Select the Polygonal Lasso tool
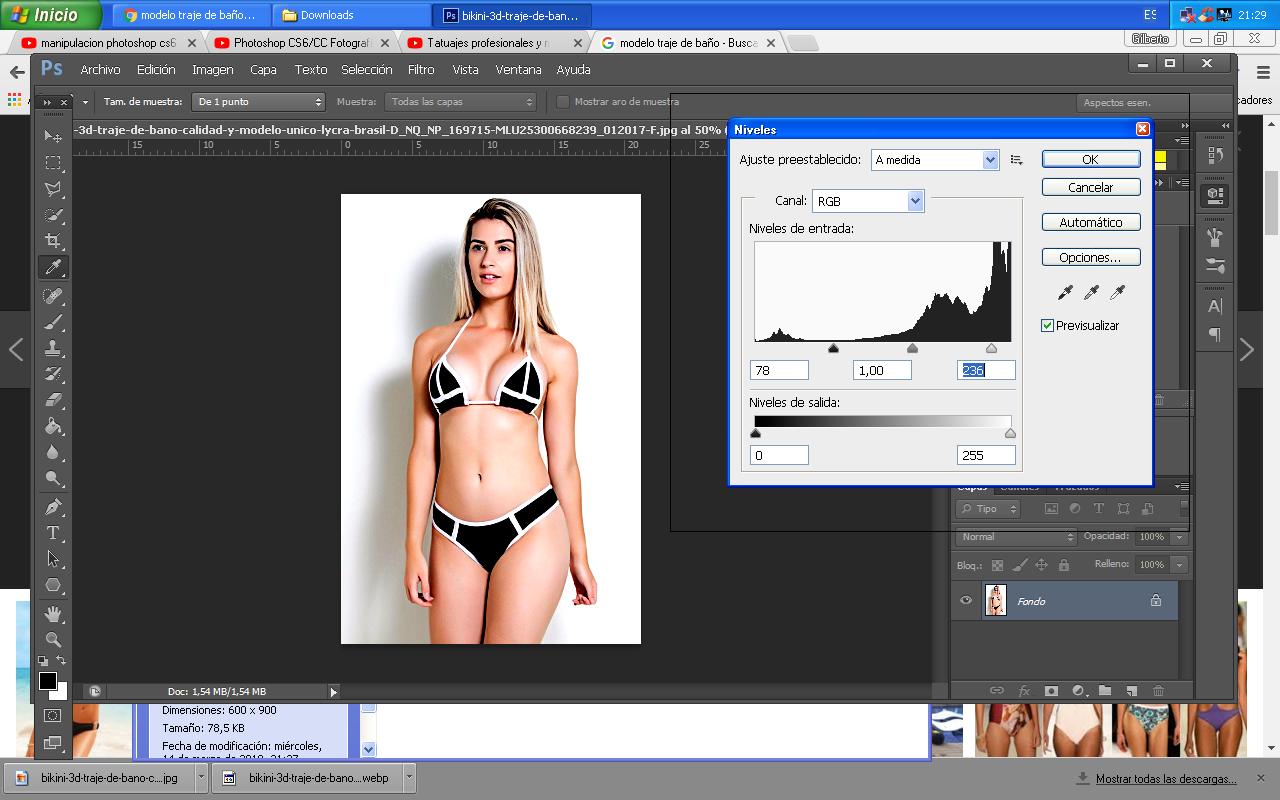 [x=53, y=188]
